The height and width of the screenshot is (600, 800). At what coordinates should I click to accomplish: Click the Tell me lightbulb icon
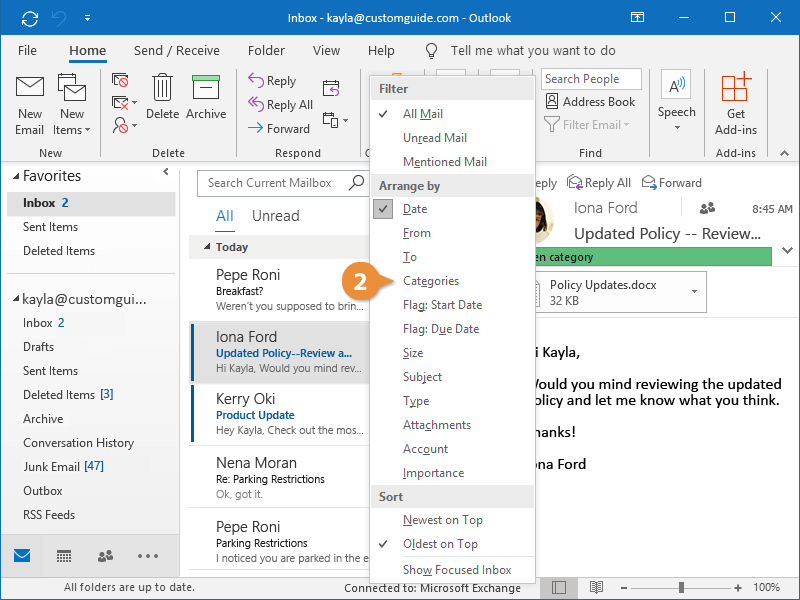(x=432, y=51)
